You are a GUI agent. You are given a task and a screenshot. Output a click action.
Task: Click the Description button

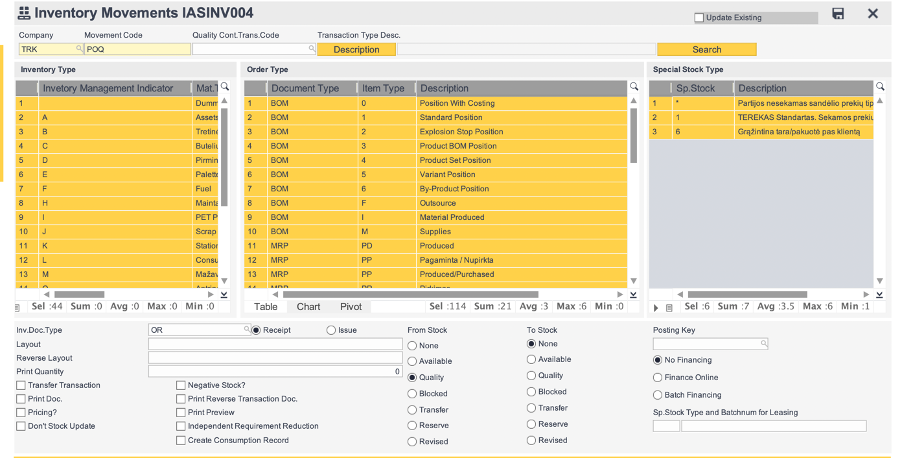pos(356,49)
